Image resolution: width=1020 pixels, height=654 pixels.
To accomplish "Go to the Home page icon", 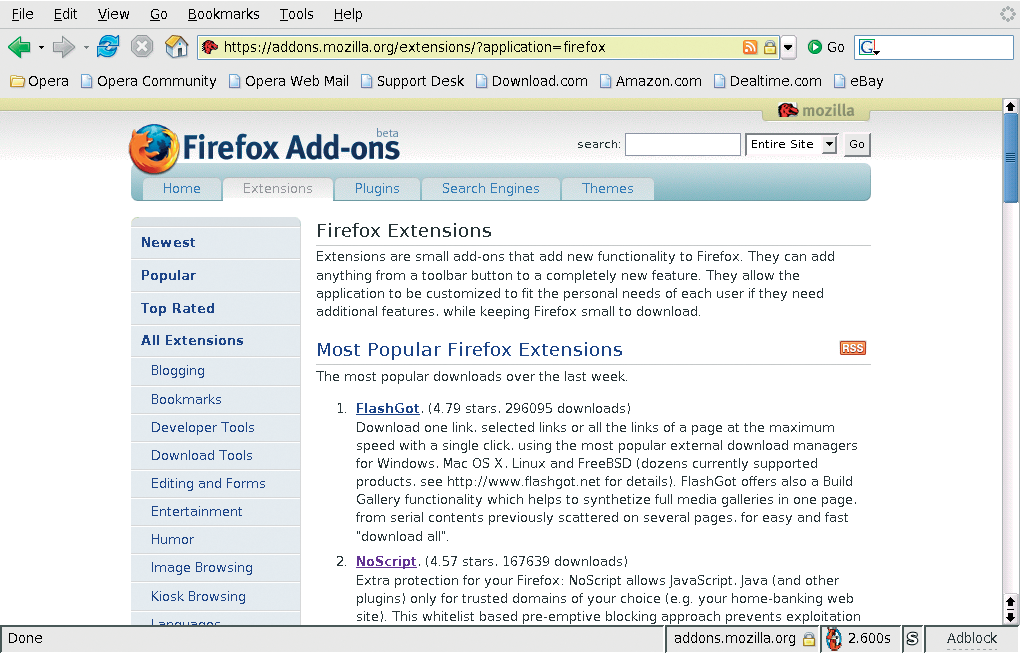I will [x=176, y=47].
